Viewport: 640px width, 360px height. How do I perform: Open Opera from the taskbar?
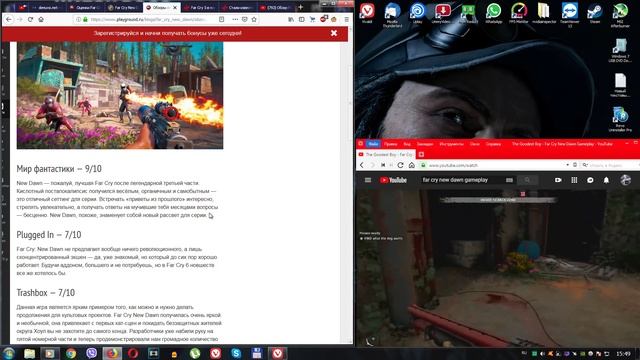(x=133, y=353)
